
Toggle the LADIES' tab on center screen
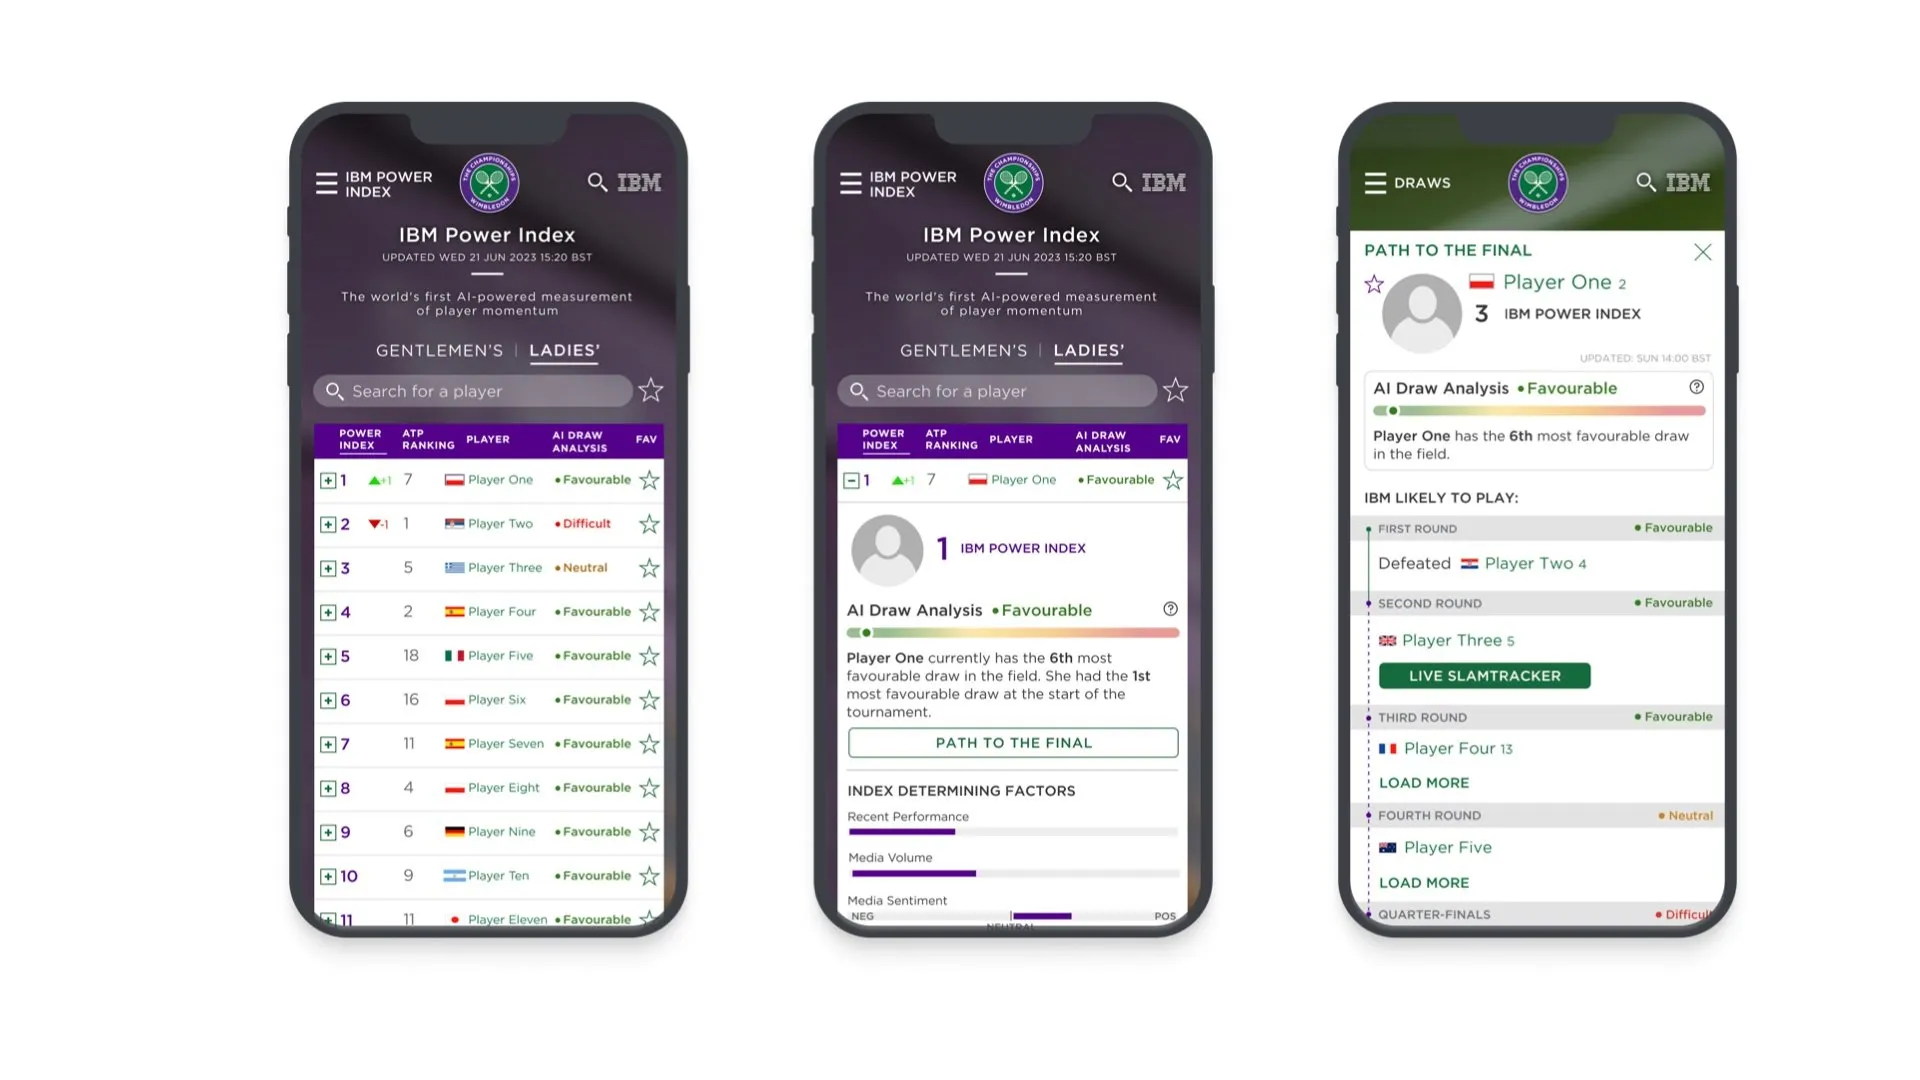click(1088, 349)
